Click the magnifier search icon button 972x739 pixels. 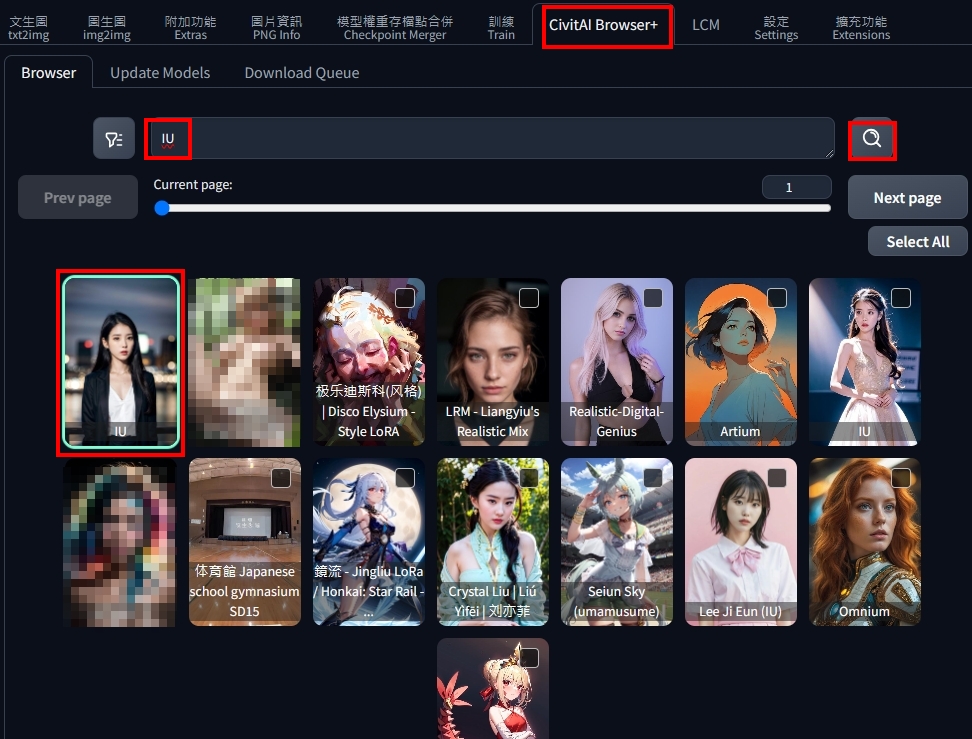872,139
